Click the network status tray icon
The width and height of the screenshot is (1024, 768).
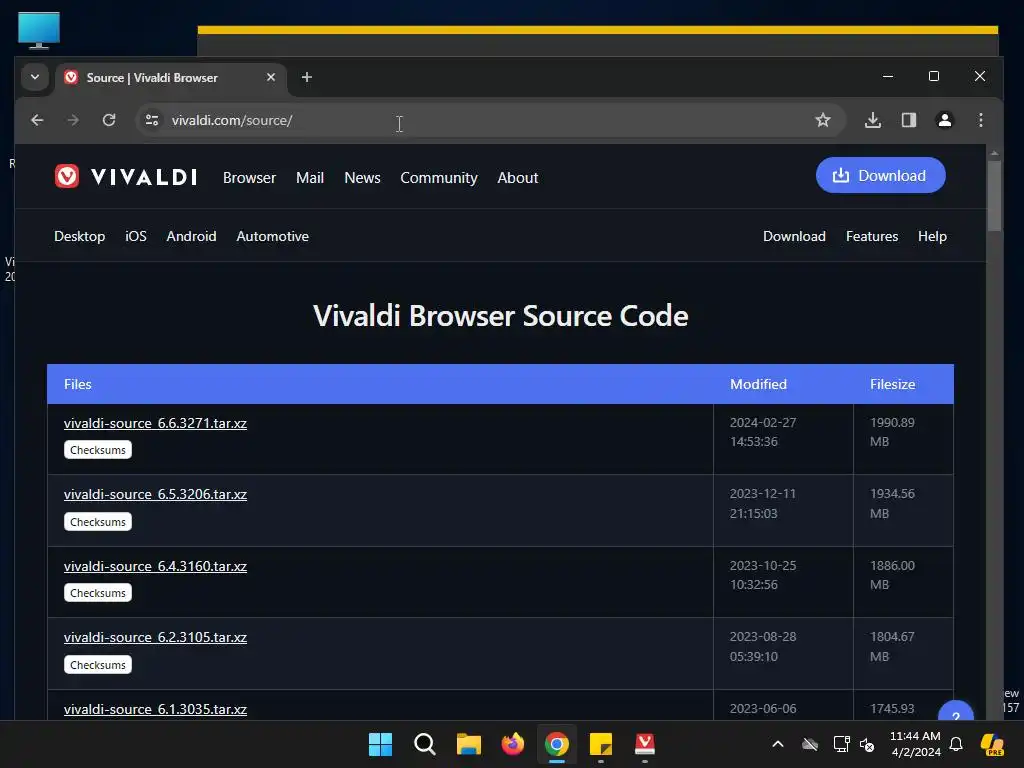[x=841, y=744]
